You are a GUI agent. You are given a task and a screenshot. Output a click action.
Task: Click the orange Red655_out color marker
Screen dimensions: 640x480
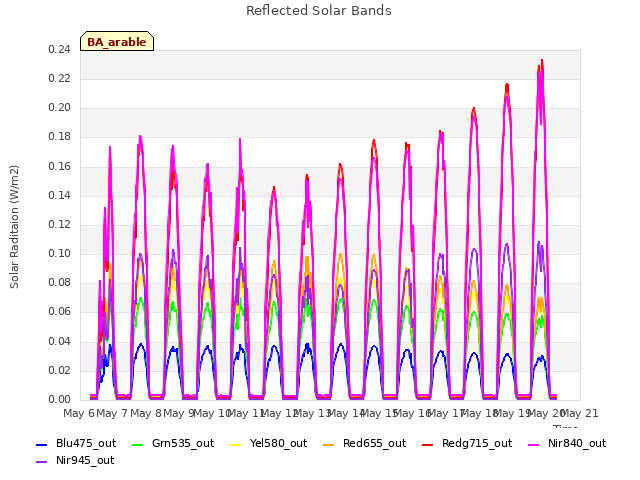click(x=329, y=444)
